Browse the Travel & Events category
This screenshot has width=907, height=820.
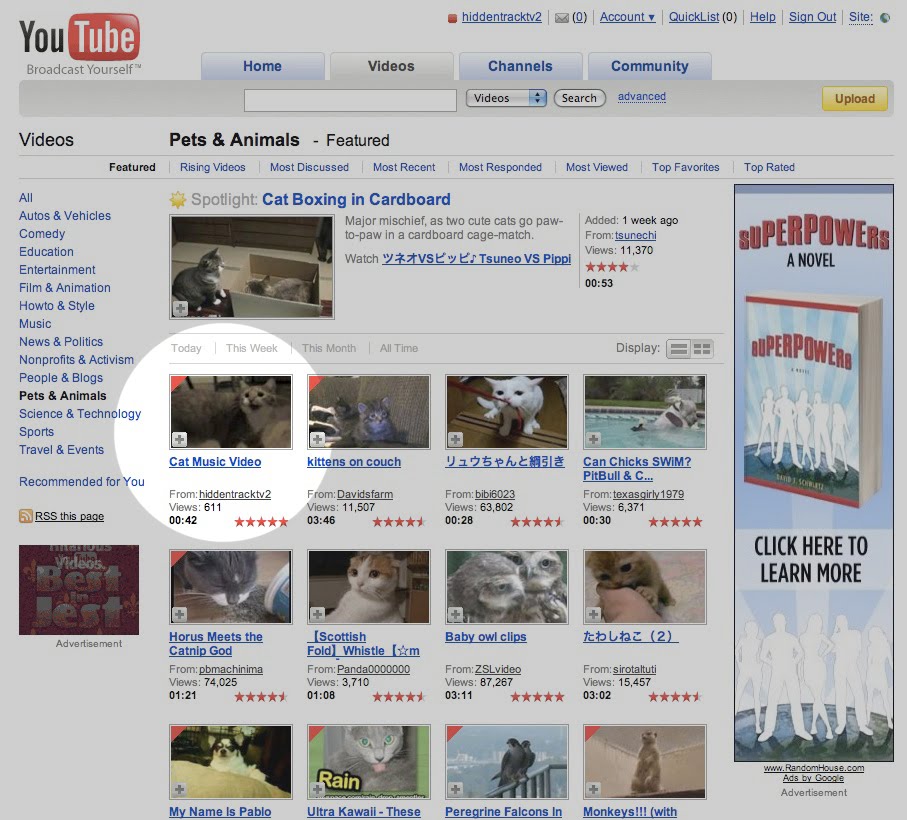coord(61,449)
